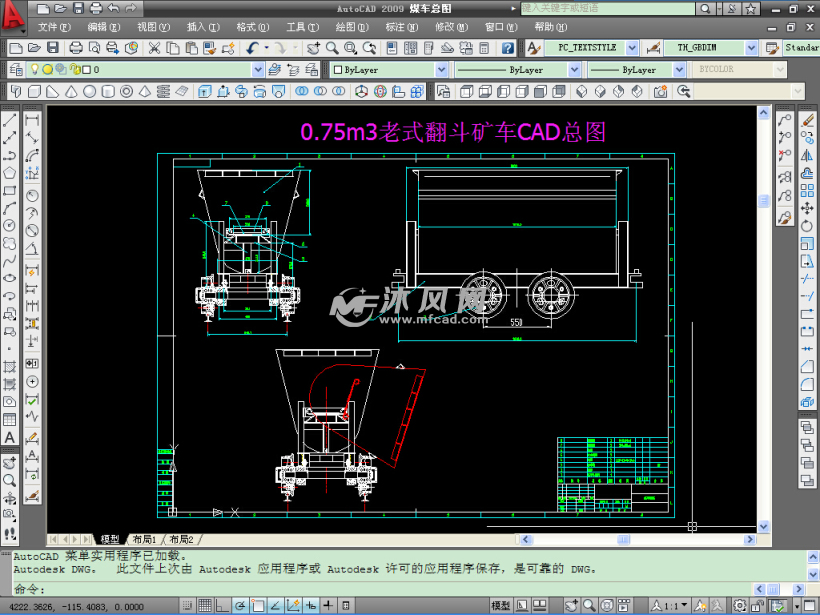Toggle Grid display in status bar

[205, 606]
